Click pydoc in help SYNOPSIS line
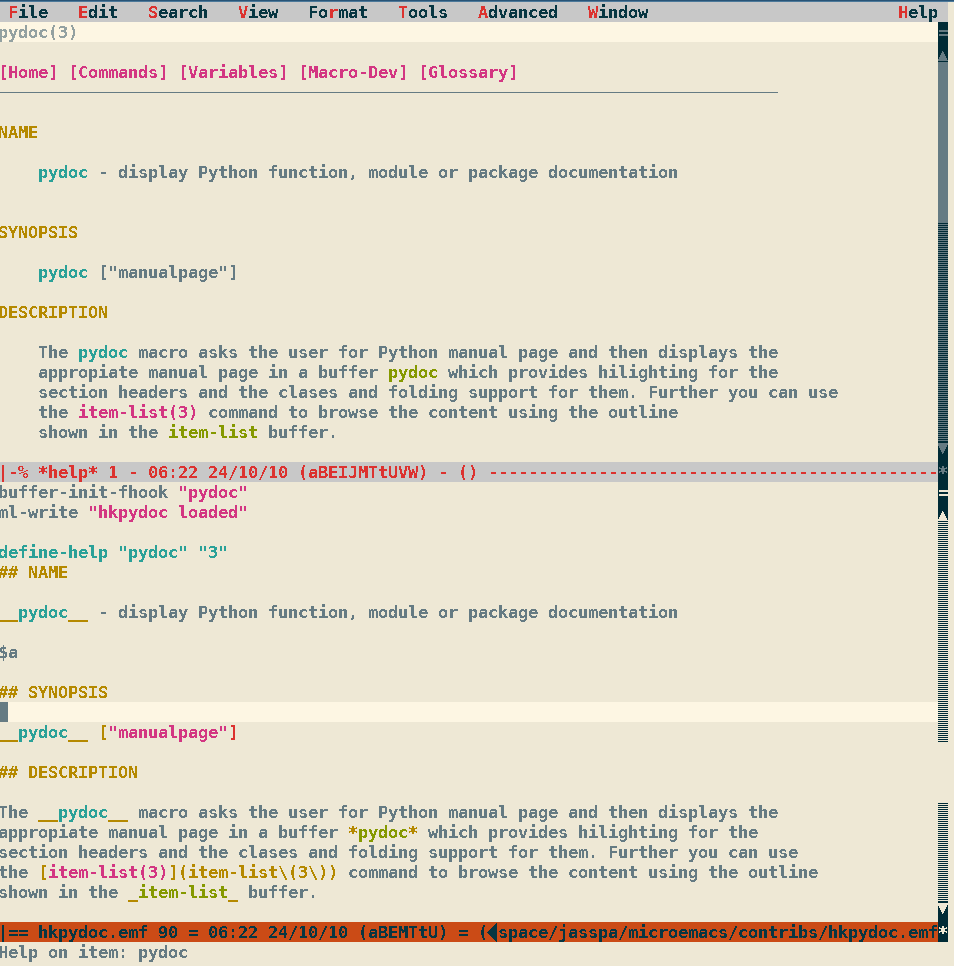Image resolution: width=954 pixels, height=966 pixels. 63,273
